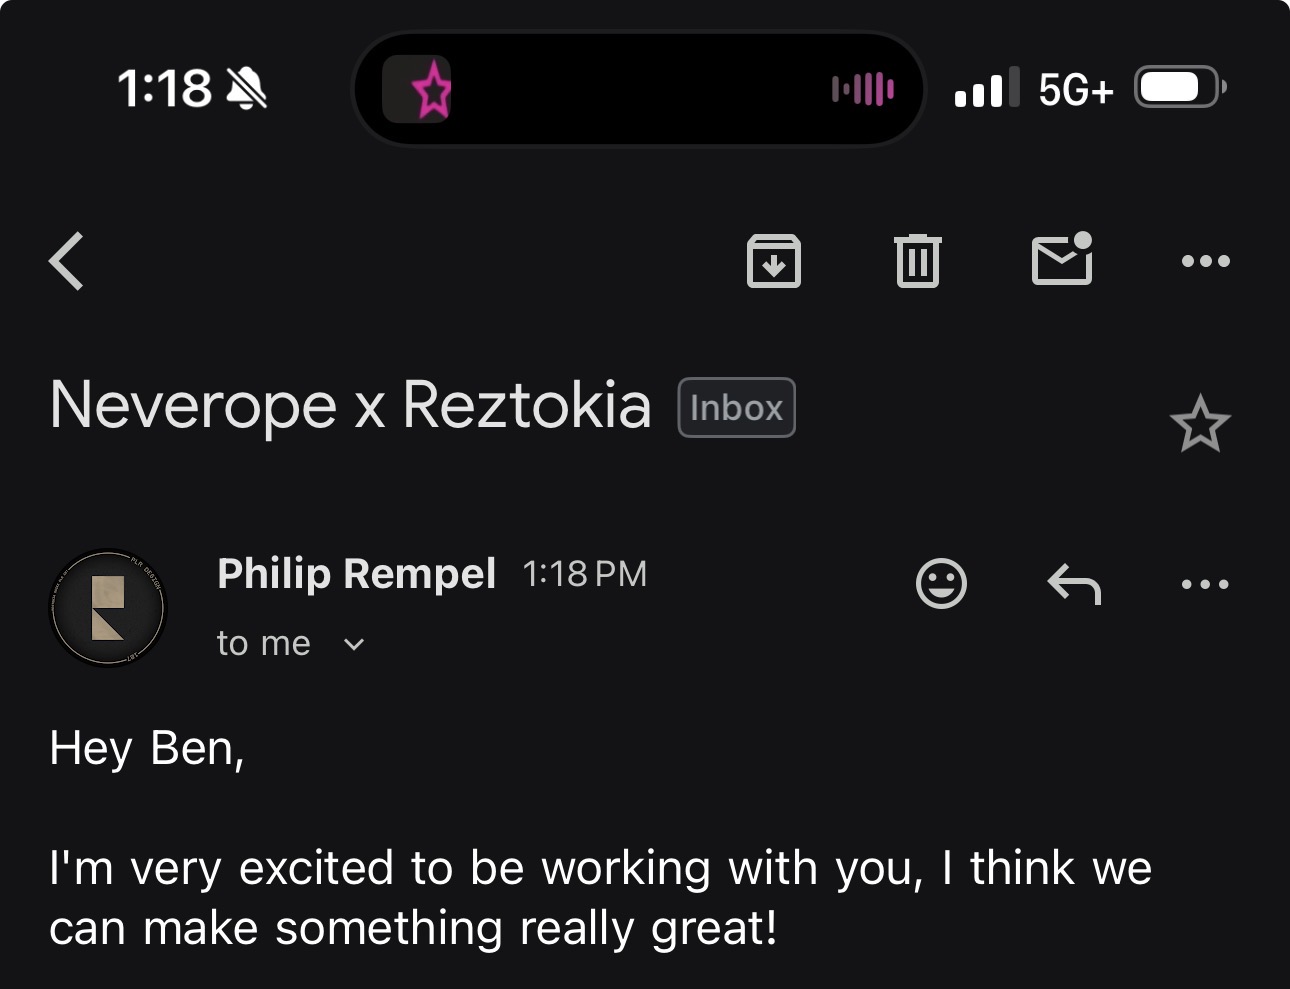1290x989 pixels.
Task: Tap the audio waveform indicator
Action: 862,89
